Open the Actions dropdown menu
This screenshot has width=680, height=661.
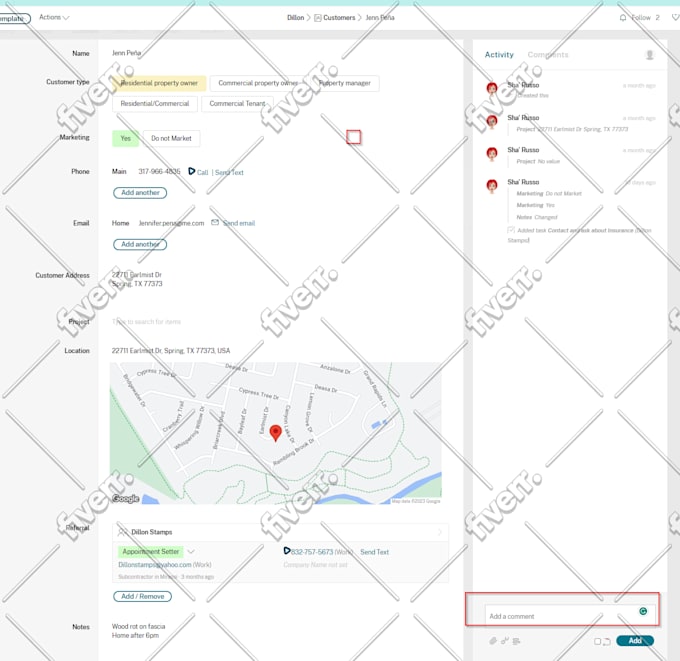coord(54,17)
